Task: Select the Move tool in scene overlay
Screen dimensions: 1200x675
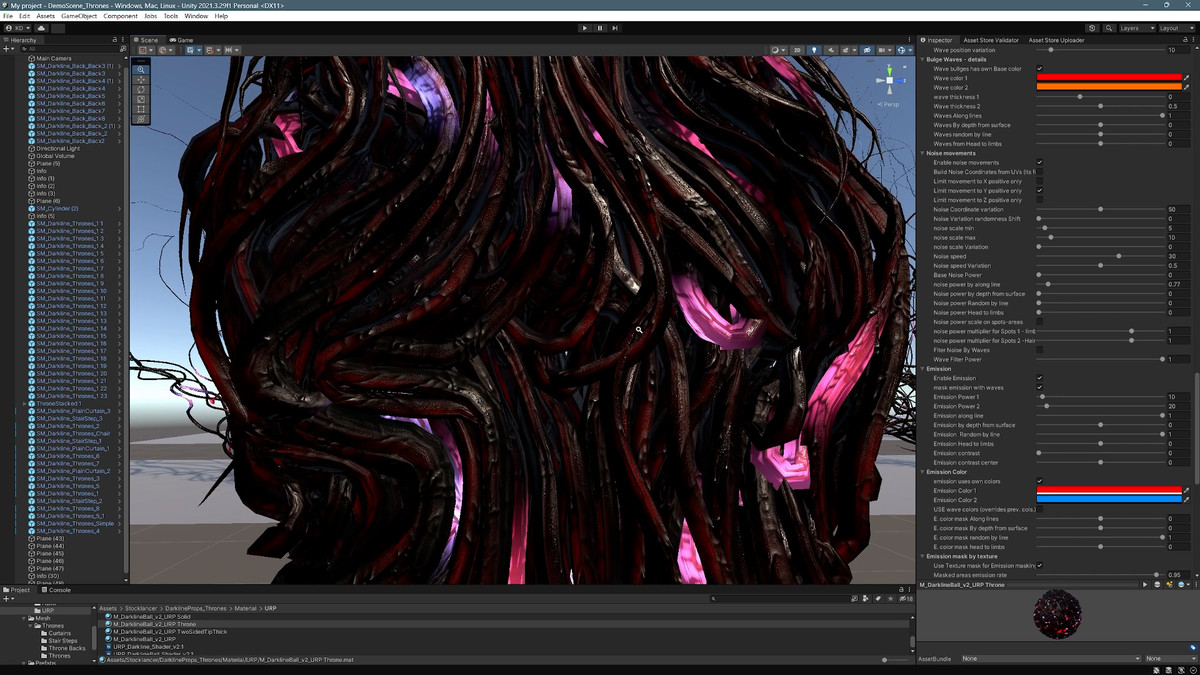Action: 141,80
